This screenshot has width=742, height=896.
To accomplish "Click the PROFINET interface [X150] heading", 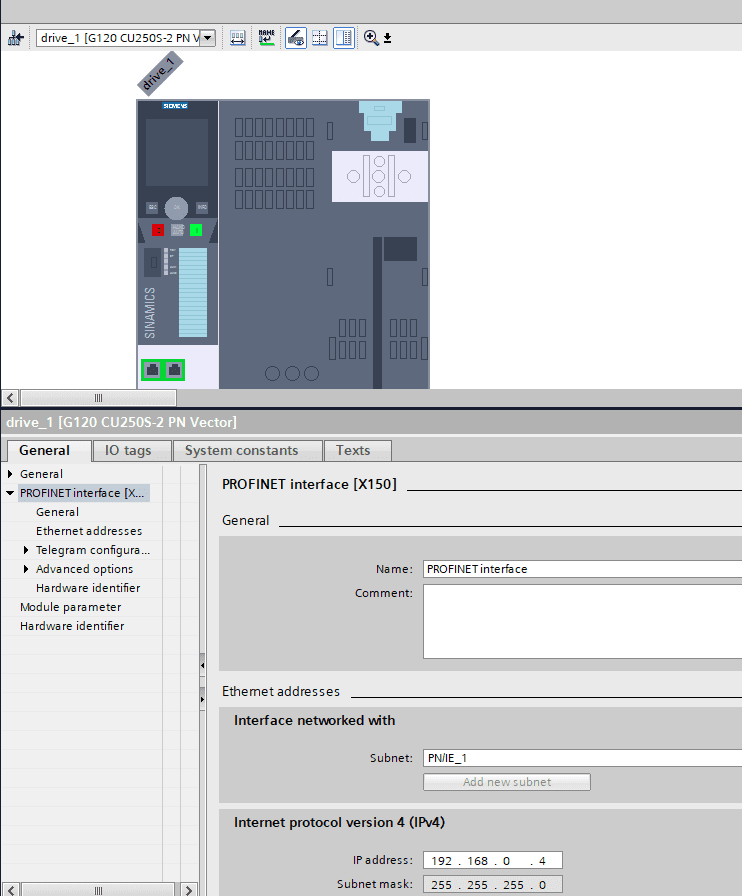I will [x=309, y=484].
